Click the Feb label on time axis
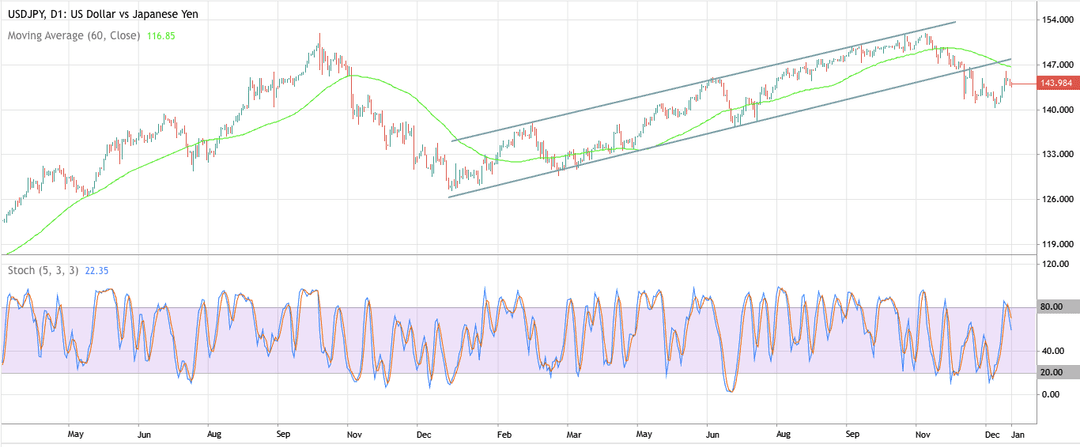 click(506, 435)
